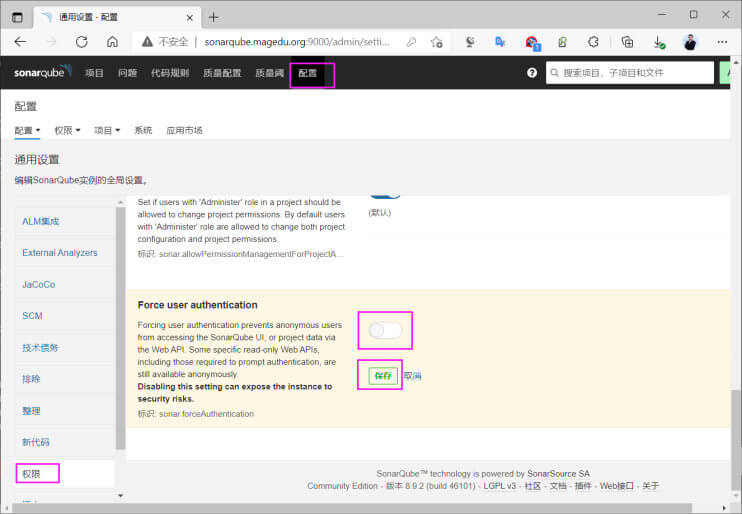The image size is (742, 514).
Task: Click the category list scroll-up arrow
Action: point(120,202)
